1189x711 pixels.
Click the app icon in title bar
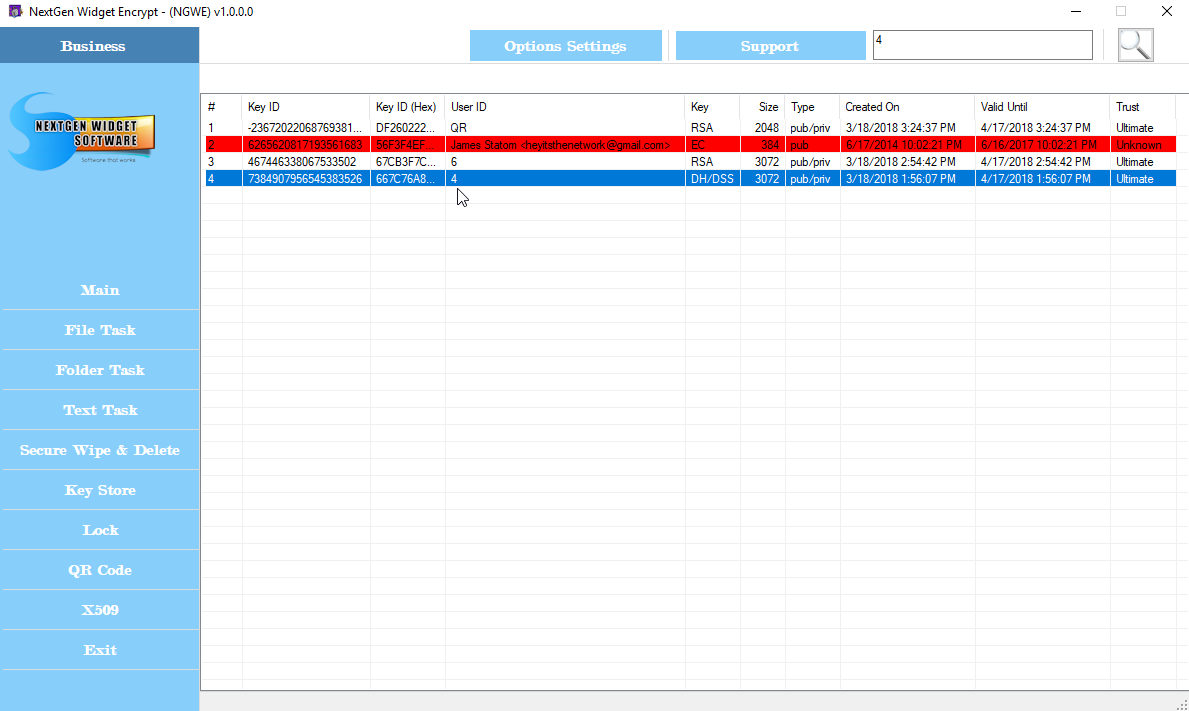pos(14,11)
